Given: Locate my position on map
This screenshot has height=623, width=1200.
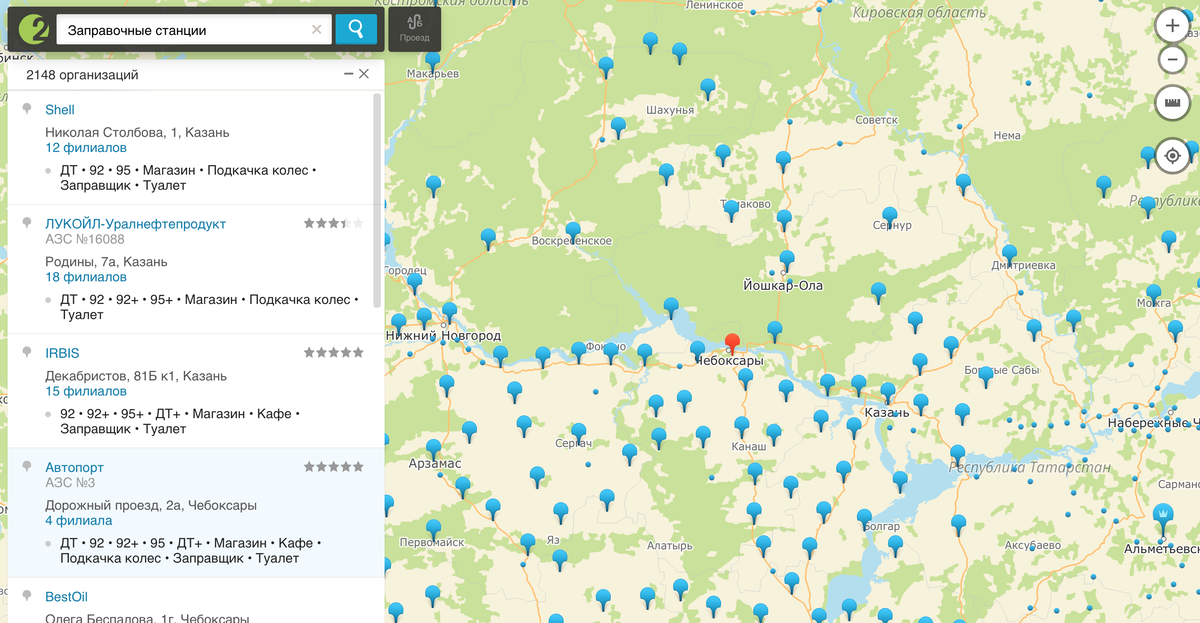Looking at the screenshot, I should click(1172, 156).
